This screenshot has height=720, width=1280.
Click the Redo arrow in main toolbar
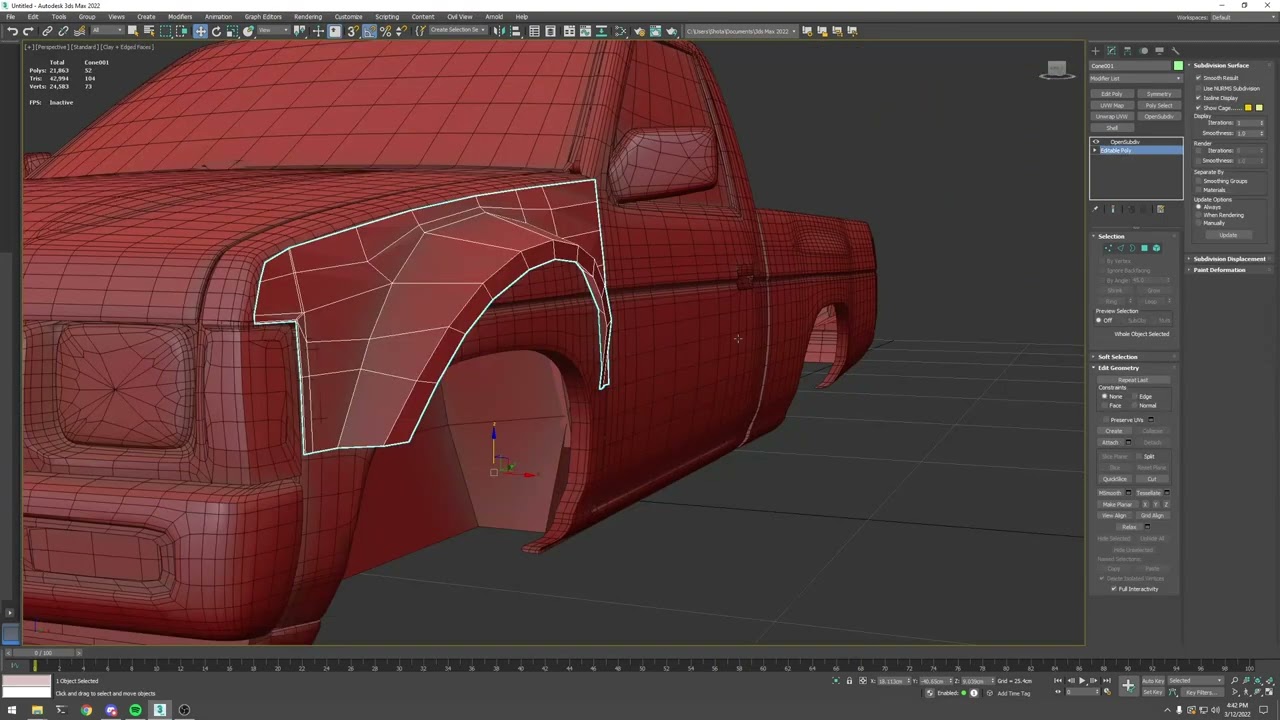click(x=28, y=31)
